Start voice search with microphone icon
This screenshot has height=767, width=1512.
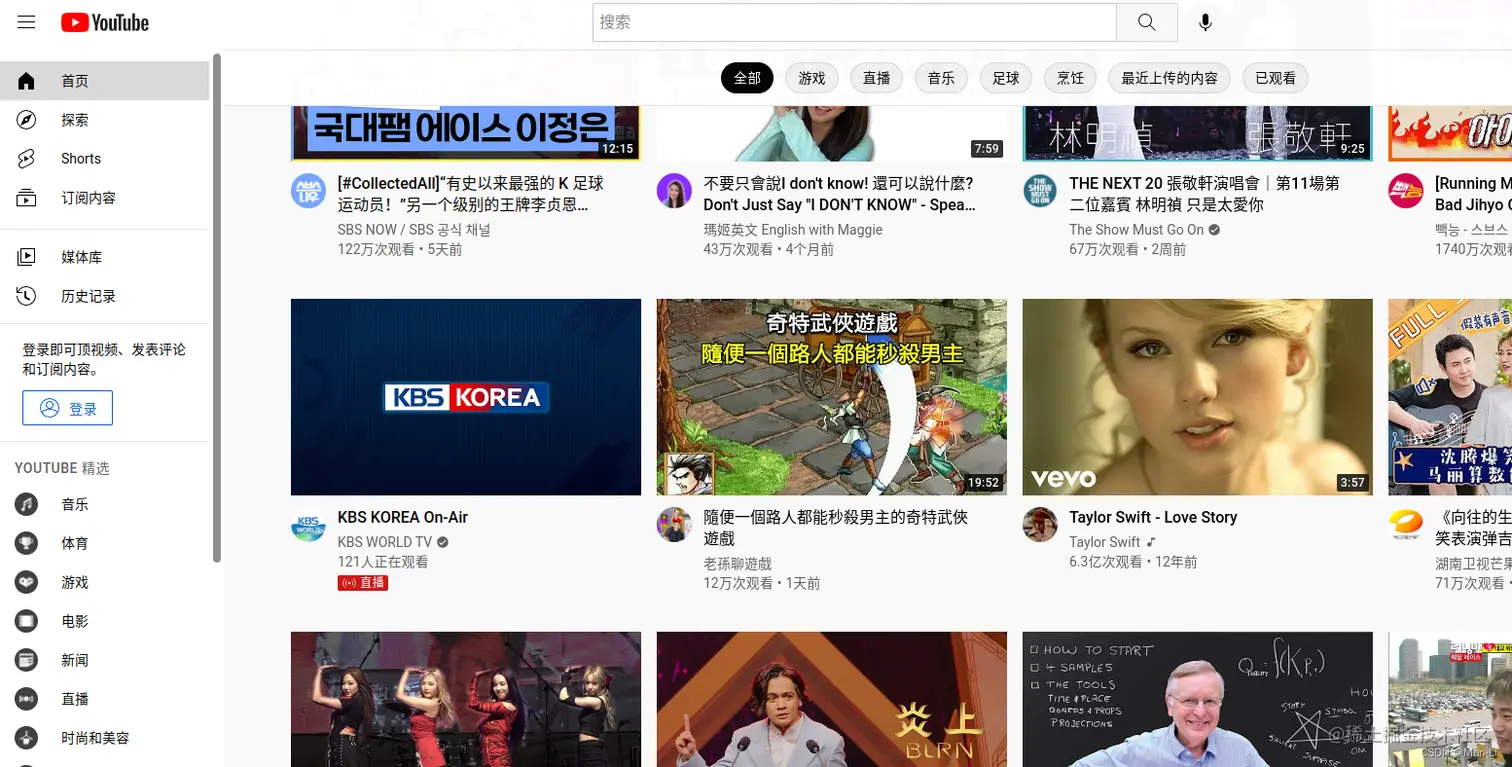(1205, 22)
